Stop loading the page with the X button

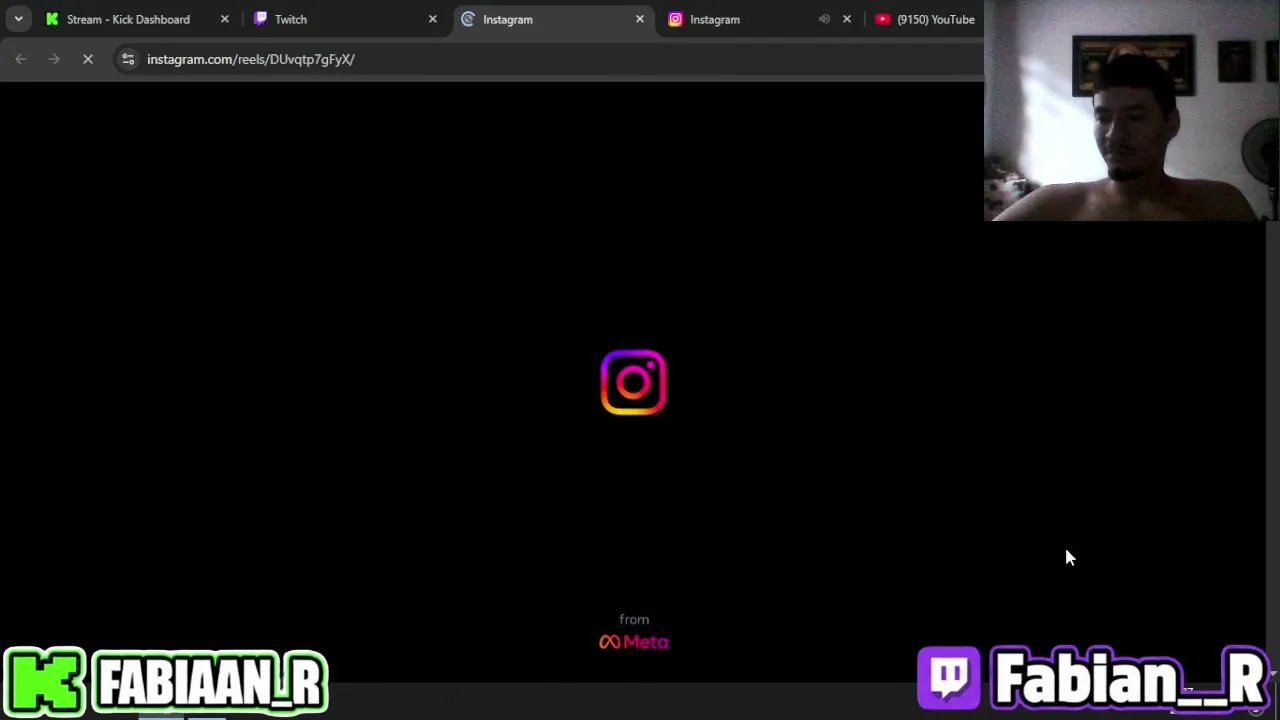click(88, 59)
